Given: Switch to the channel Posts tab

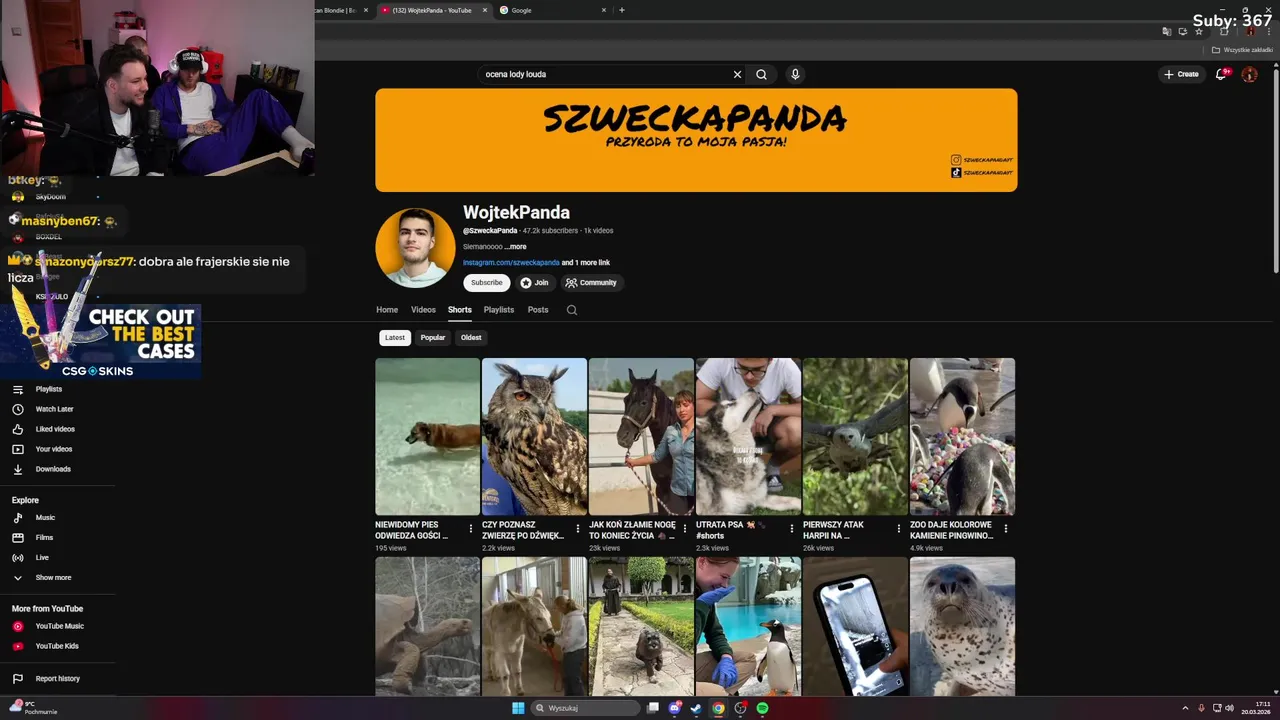Looking at the screenshot, I should (538, 310).
